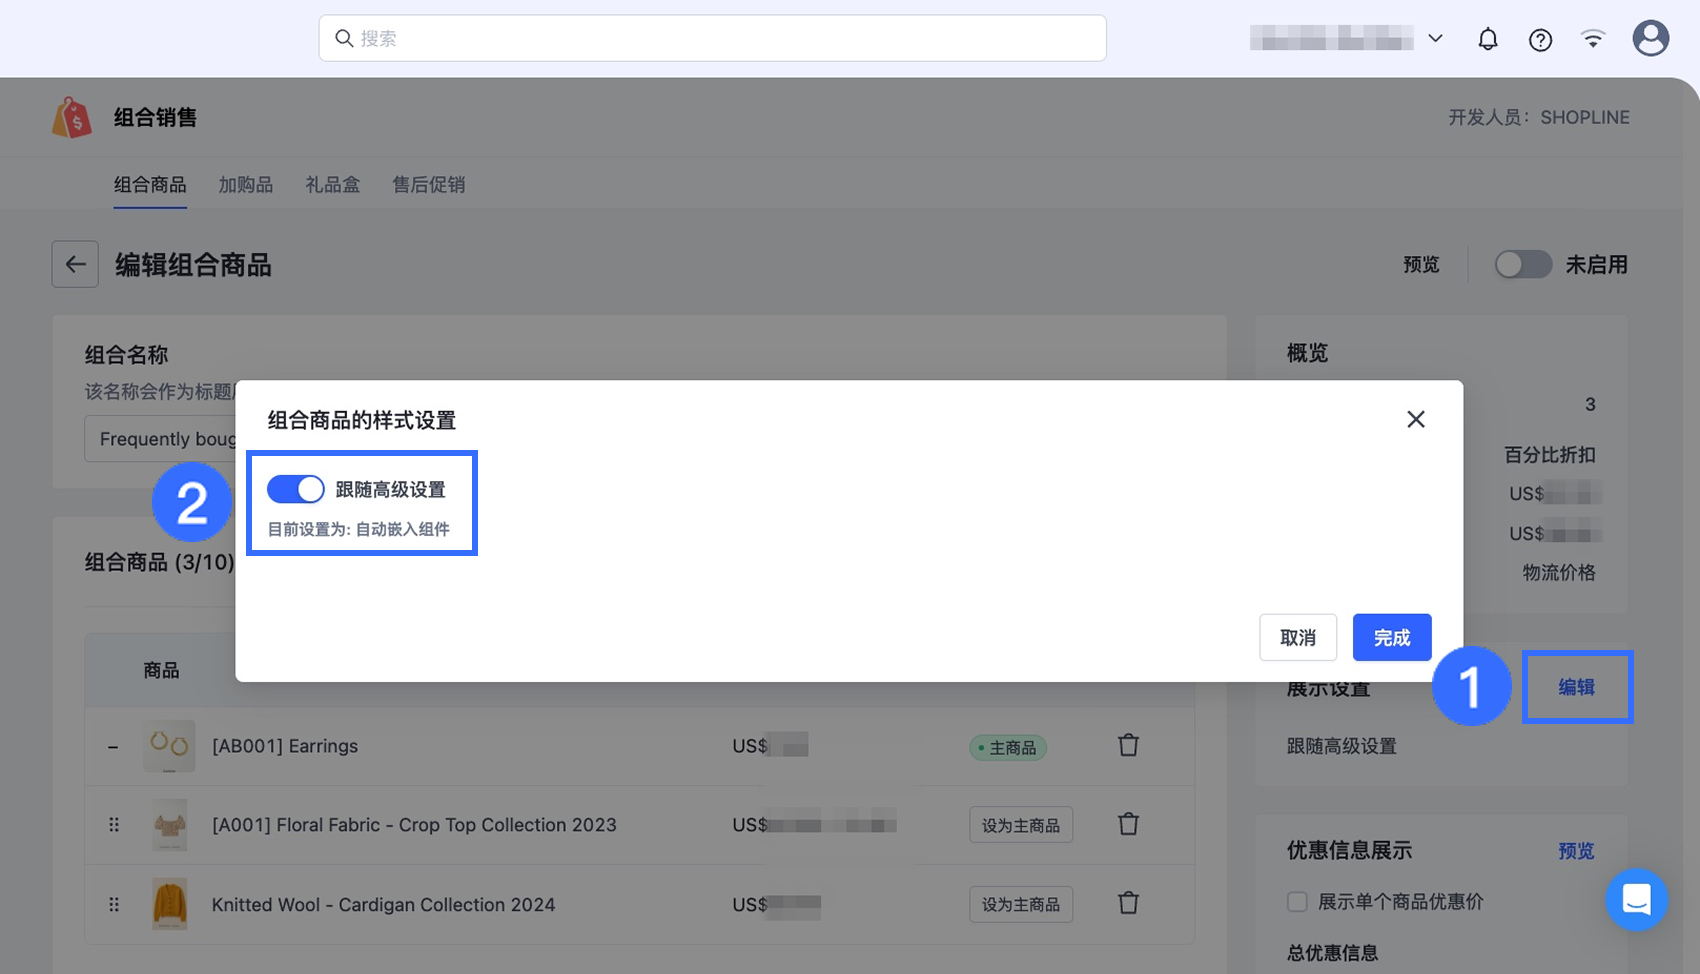The width and height of the screenshot is (1700, 974).
Task: Click 编辑 link for display settings
Action: click(x=1577, y=687)
